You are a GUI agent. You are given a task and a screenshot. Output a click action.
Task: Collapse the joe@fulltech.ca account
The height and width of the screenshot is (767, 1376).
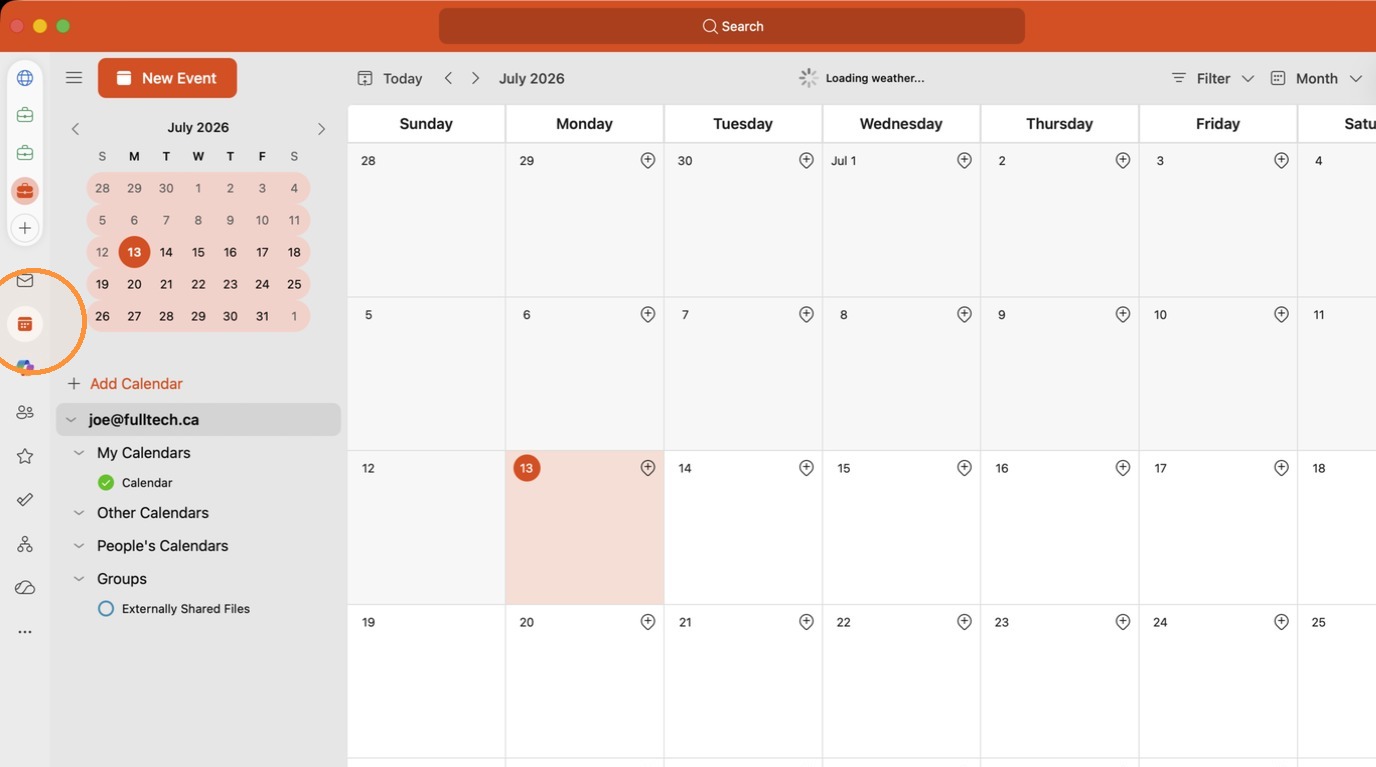[71, 420]
